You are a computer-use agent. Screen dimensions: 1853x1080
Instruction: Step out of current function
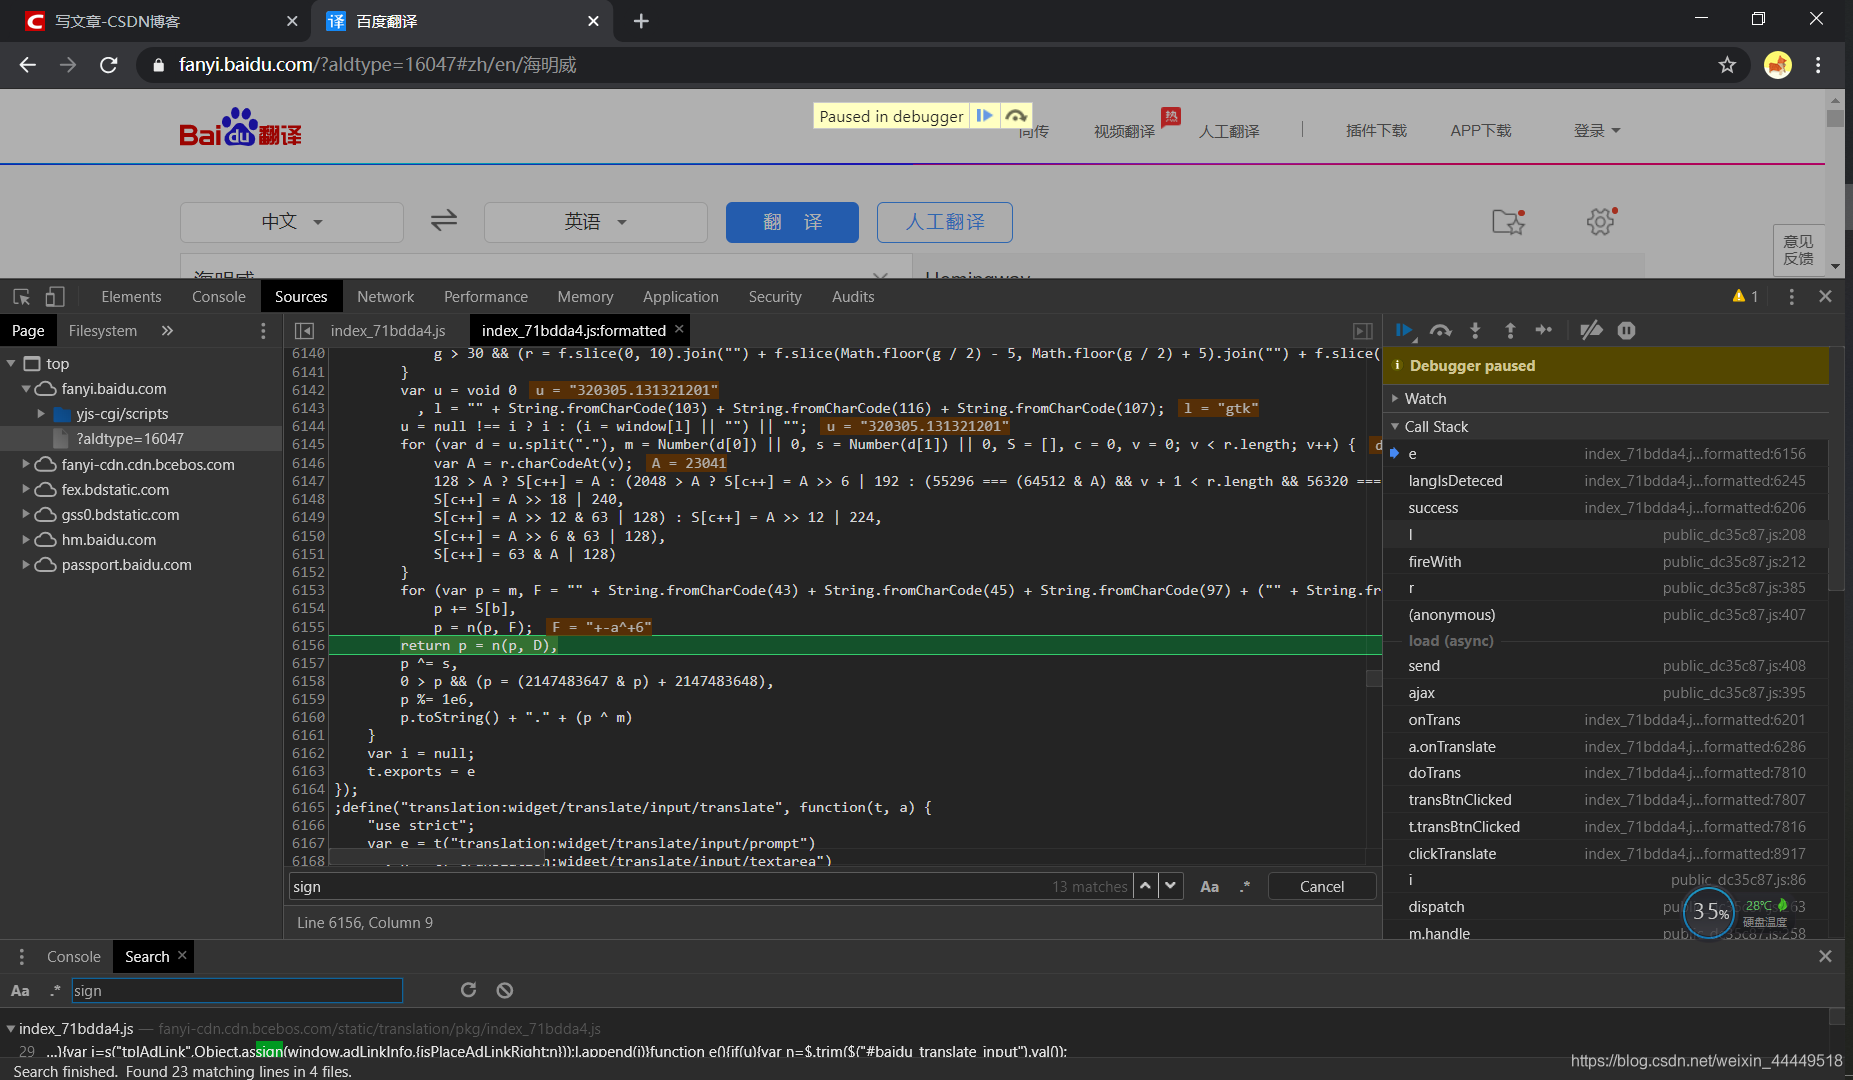pos(1510,330)
